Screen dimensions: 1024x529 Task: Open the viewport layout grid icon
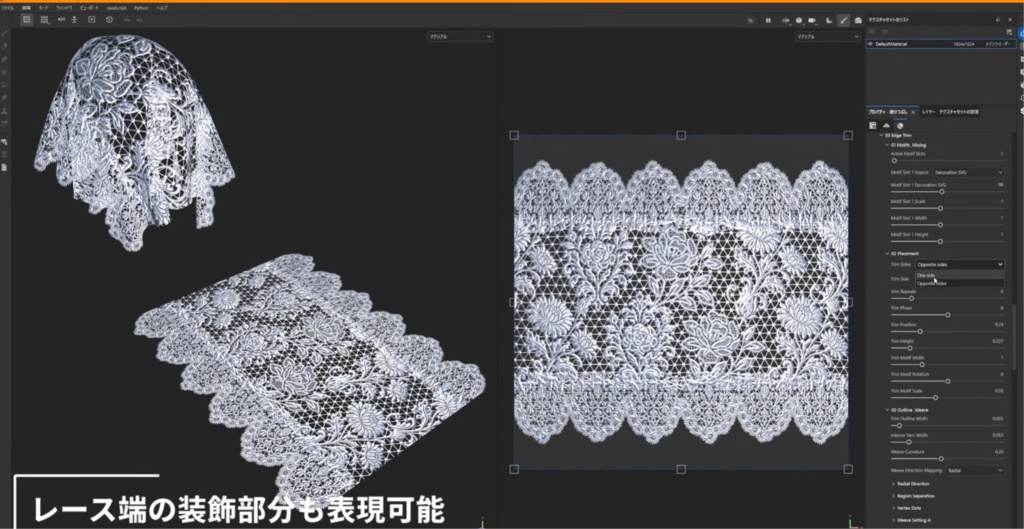(44, 20)
